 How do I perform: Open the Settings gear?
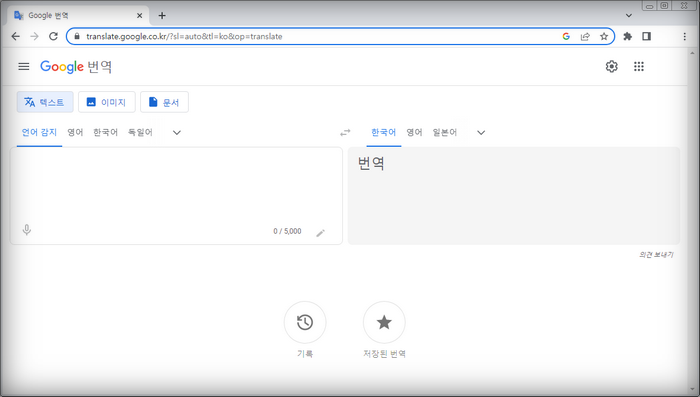pos(611,67)
